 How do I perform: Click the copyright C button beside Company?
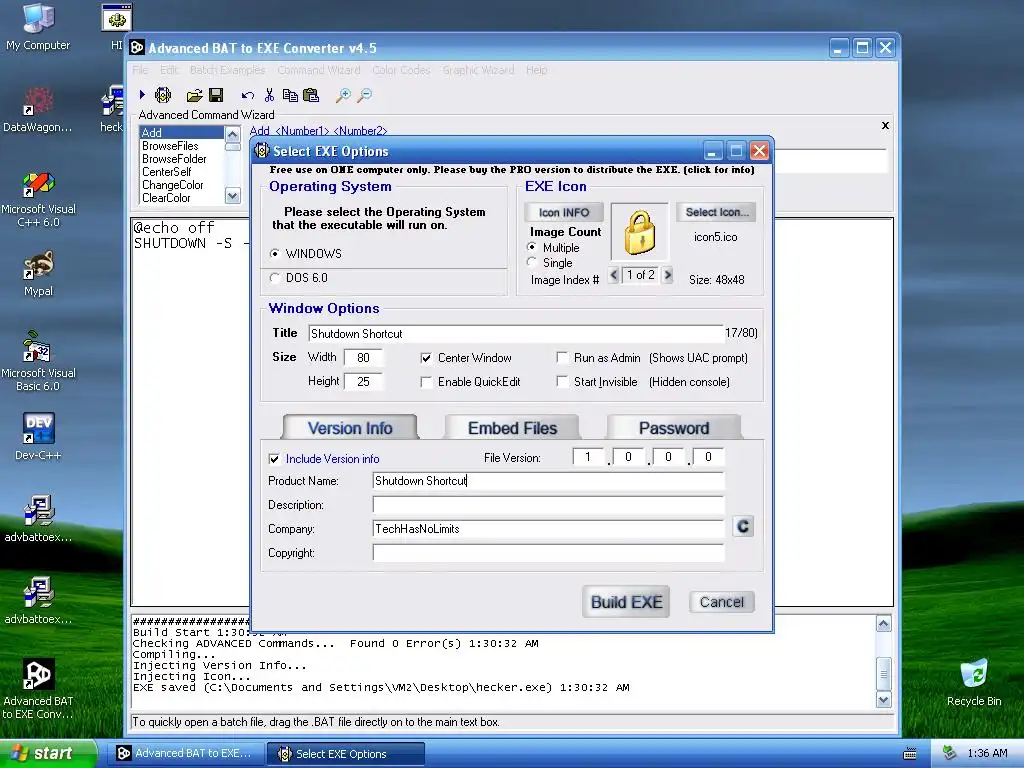click(743, 526)
